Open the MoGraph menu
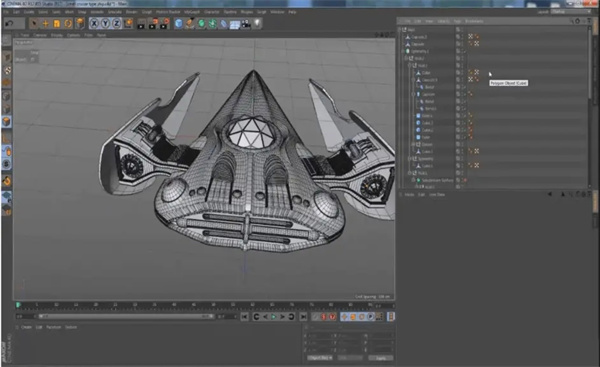Screen dimensions: 600x367 point(192,12)
